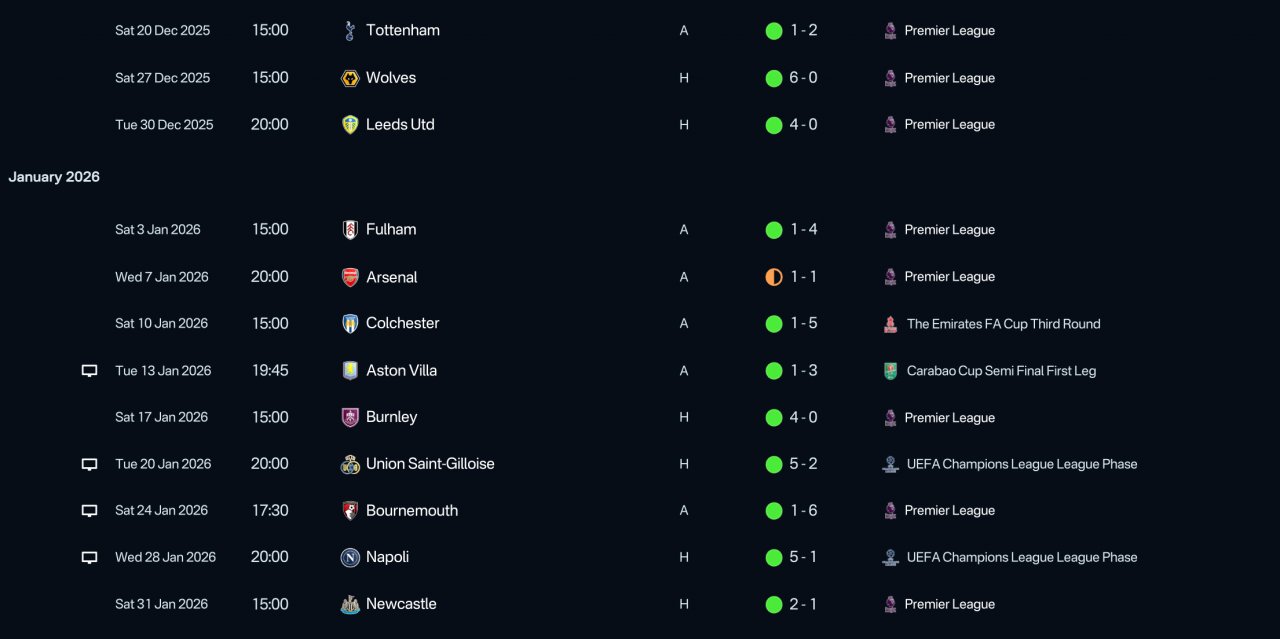This screenshot has width=1280, height=639.
Task: Click the Arsenal club crest icon
Action: [349, 277]
